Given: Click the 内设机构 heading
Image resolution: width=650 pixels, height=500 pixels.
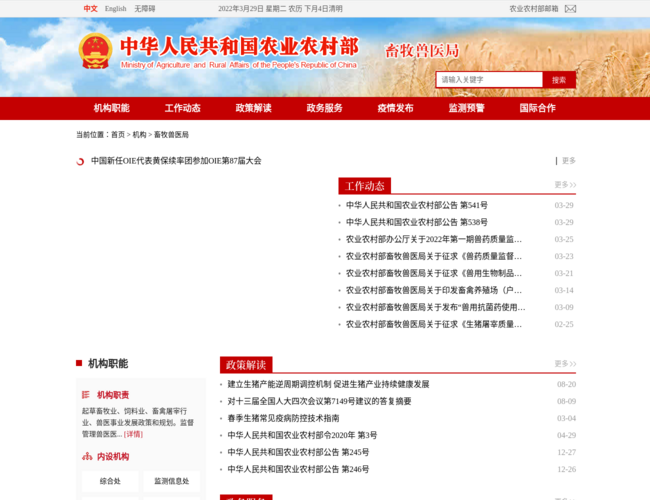Looking at the screenshot, I should [113, 456].
